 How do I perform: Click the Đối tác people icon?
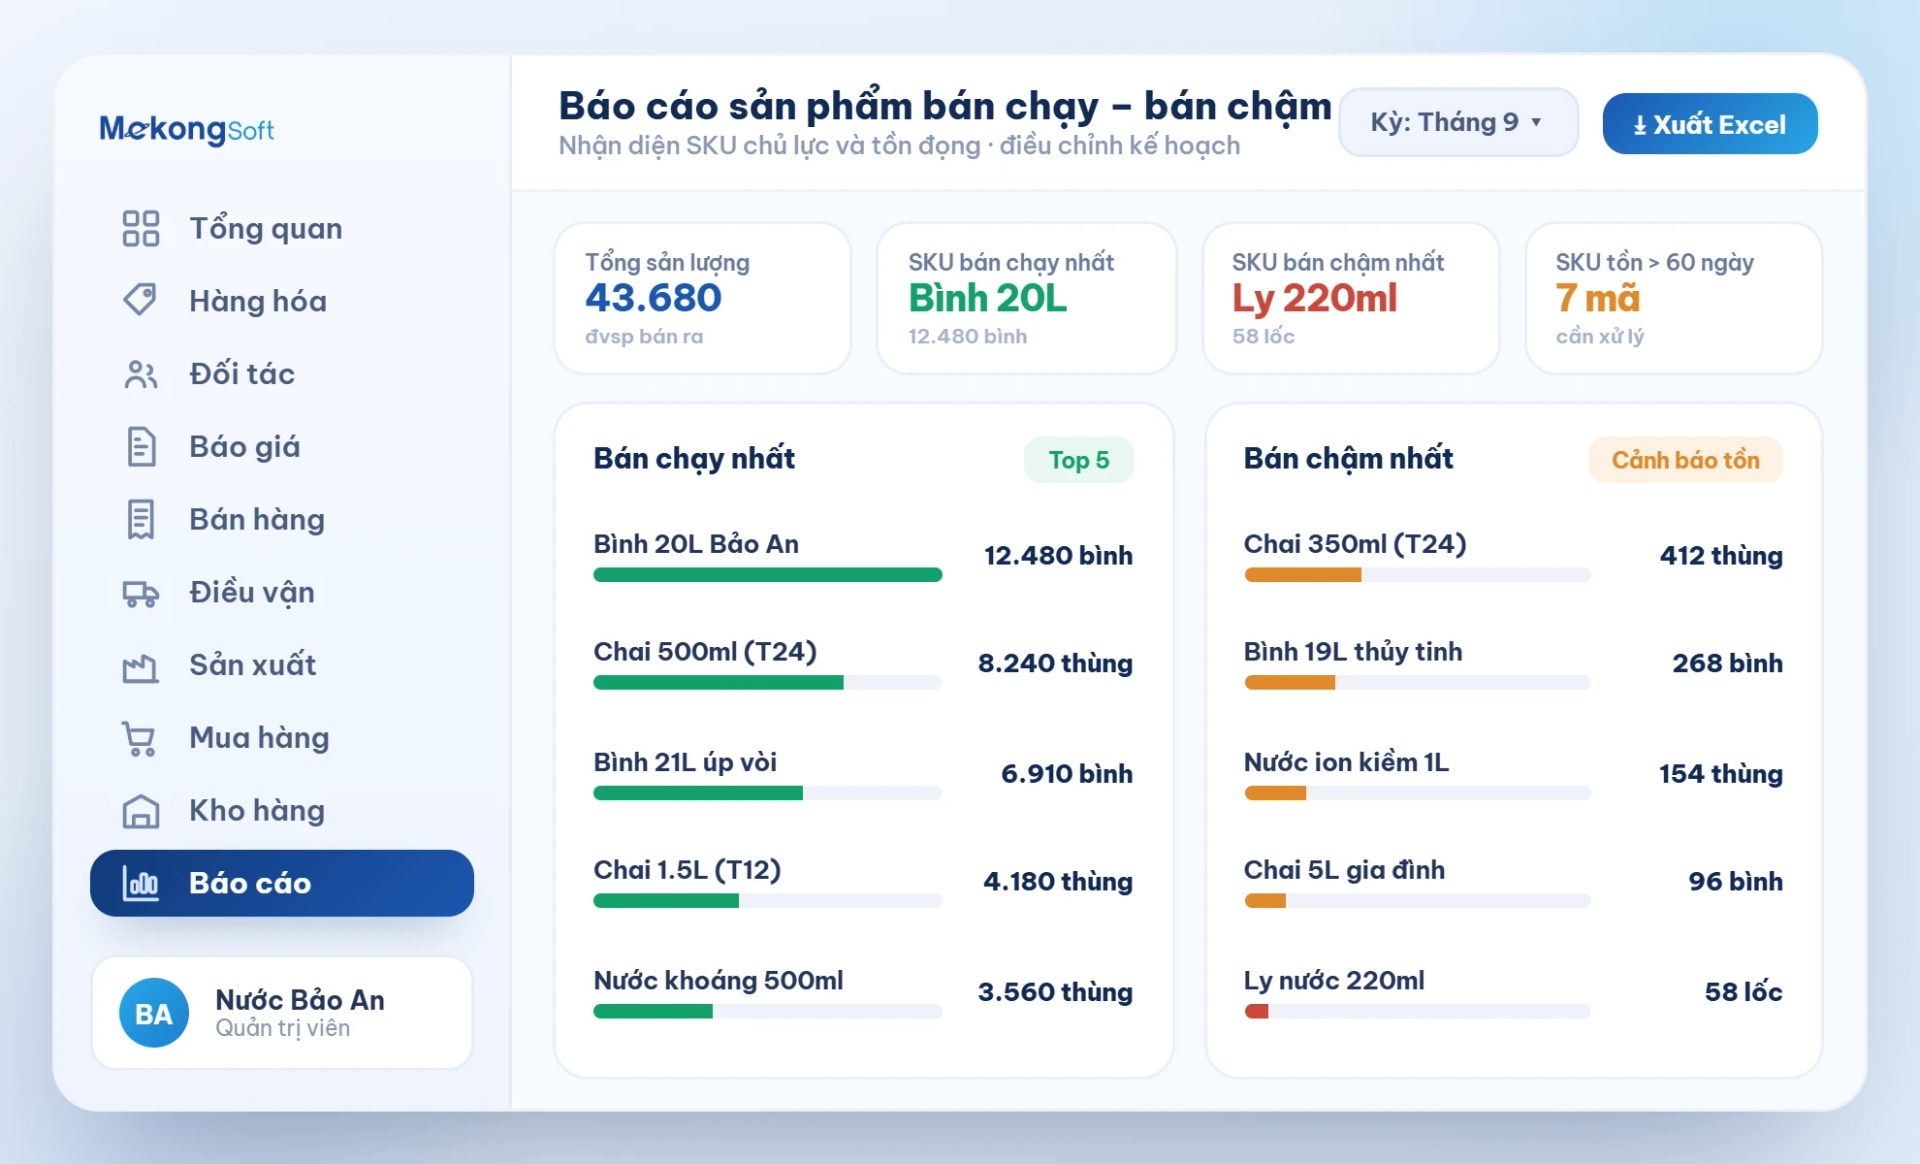click(x=141, y=373)
